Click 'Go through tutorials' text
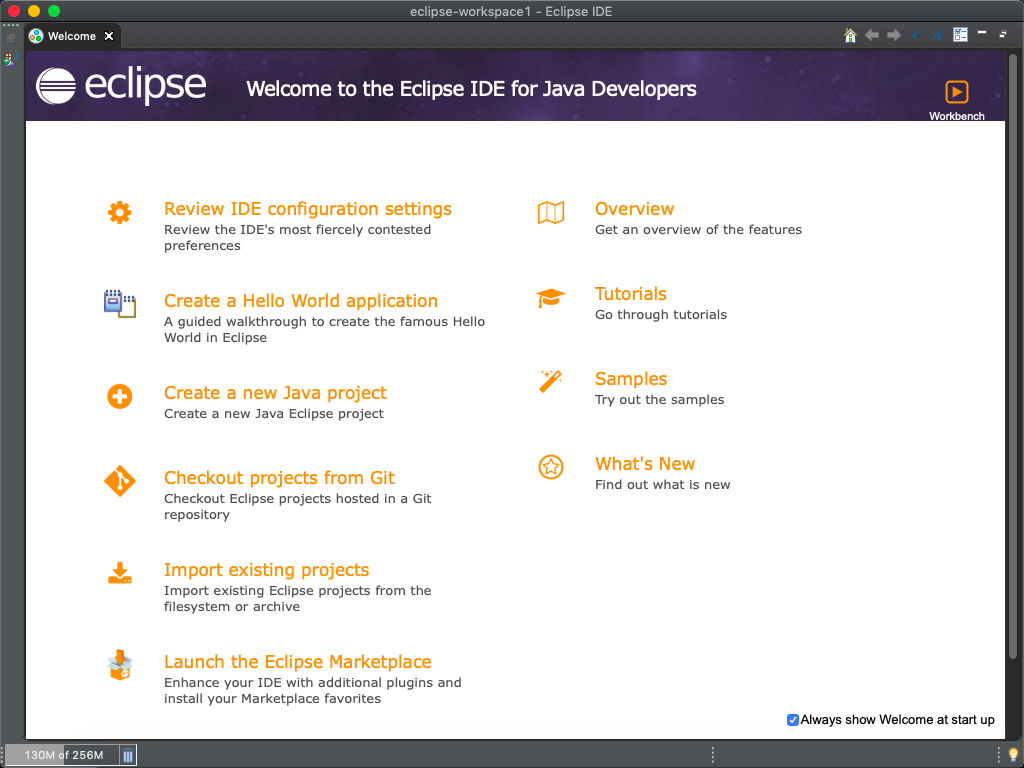1024x768 pixels. click(660, 315)
